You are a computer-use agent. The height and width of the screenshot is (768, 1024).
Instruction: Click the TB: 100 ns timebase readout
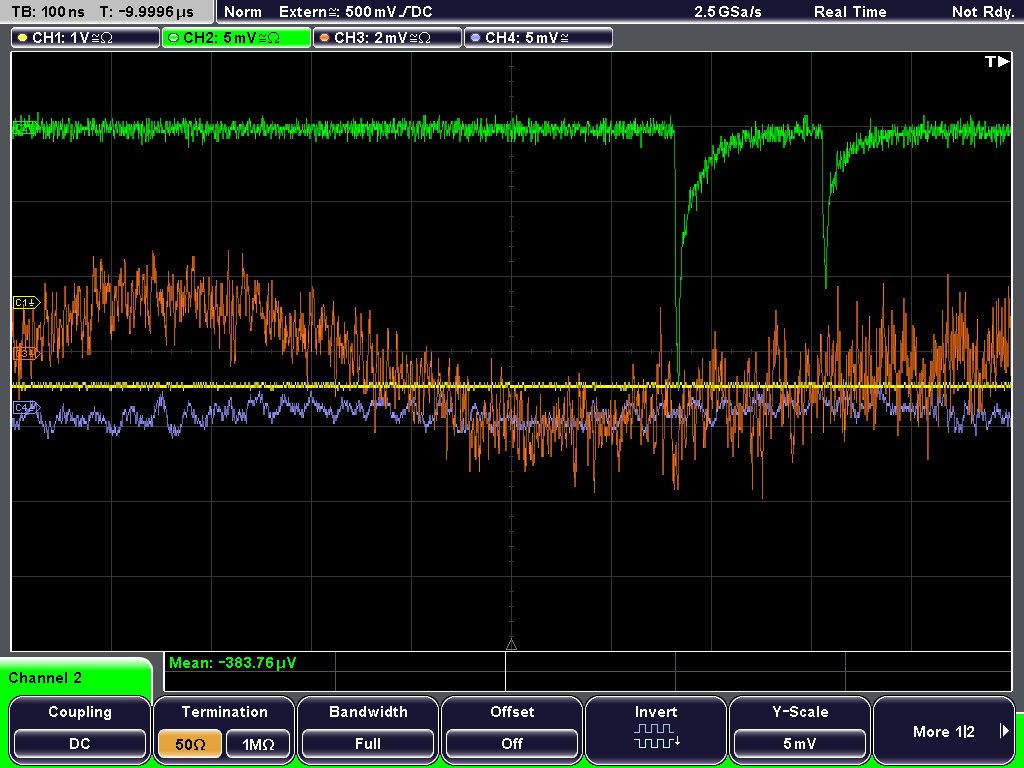click(x=48, y=12)
